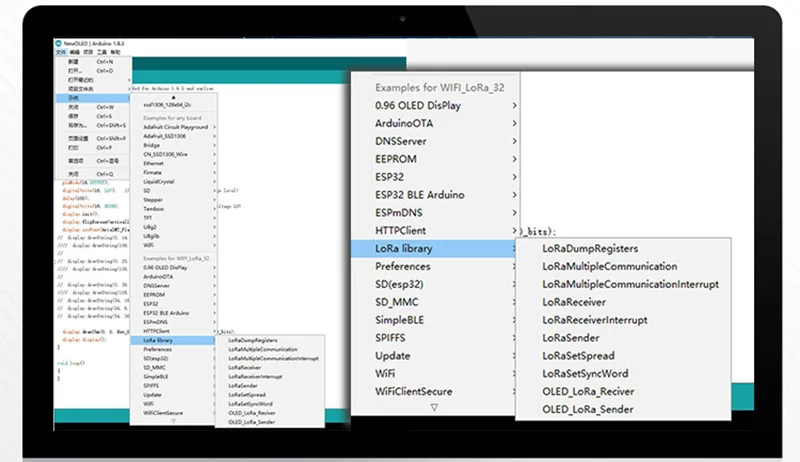Open the 编辑 menu in the menu bar

[x=73, y=52]
